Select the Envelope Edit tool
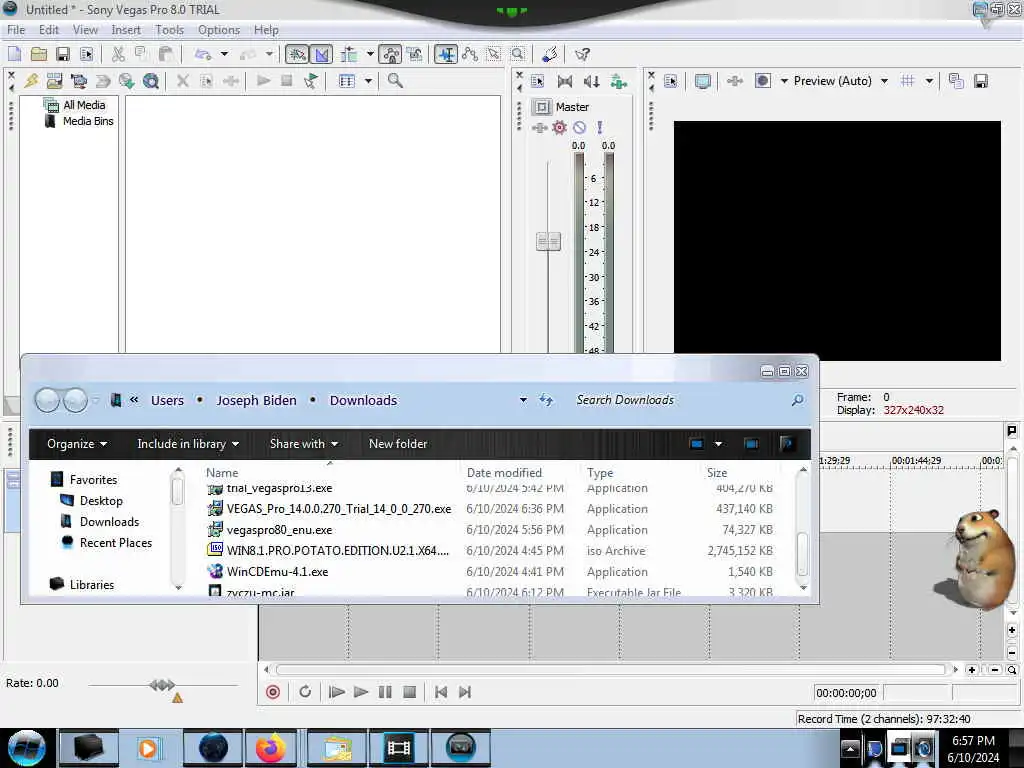 470,54
